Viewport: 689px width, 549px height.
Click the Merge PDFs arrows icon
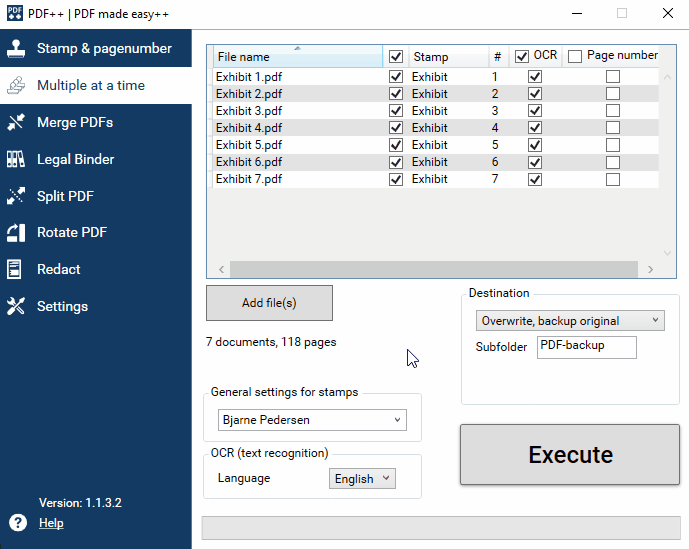(x=16, y=122)
